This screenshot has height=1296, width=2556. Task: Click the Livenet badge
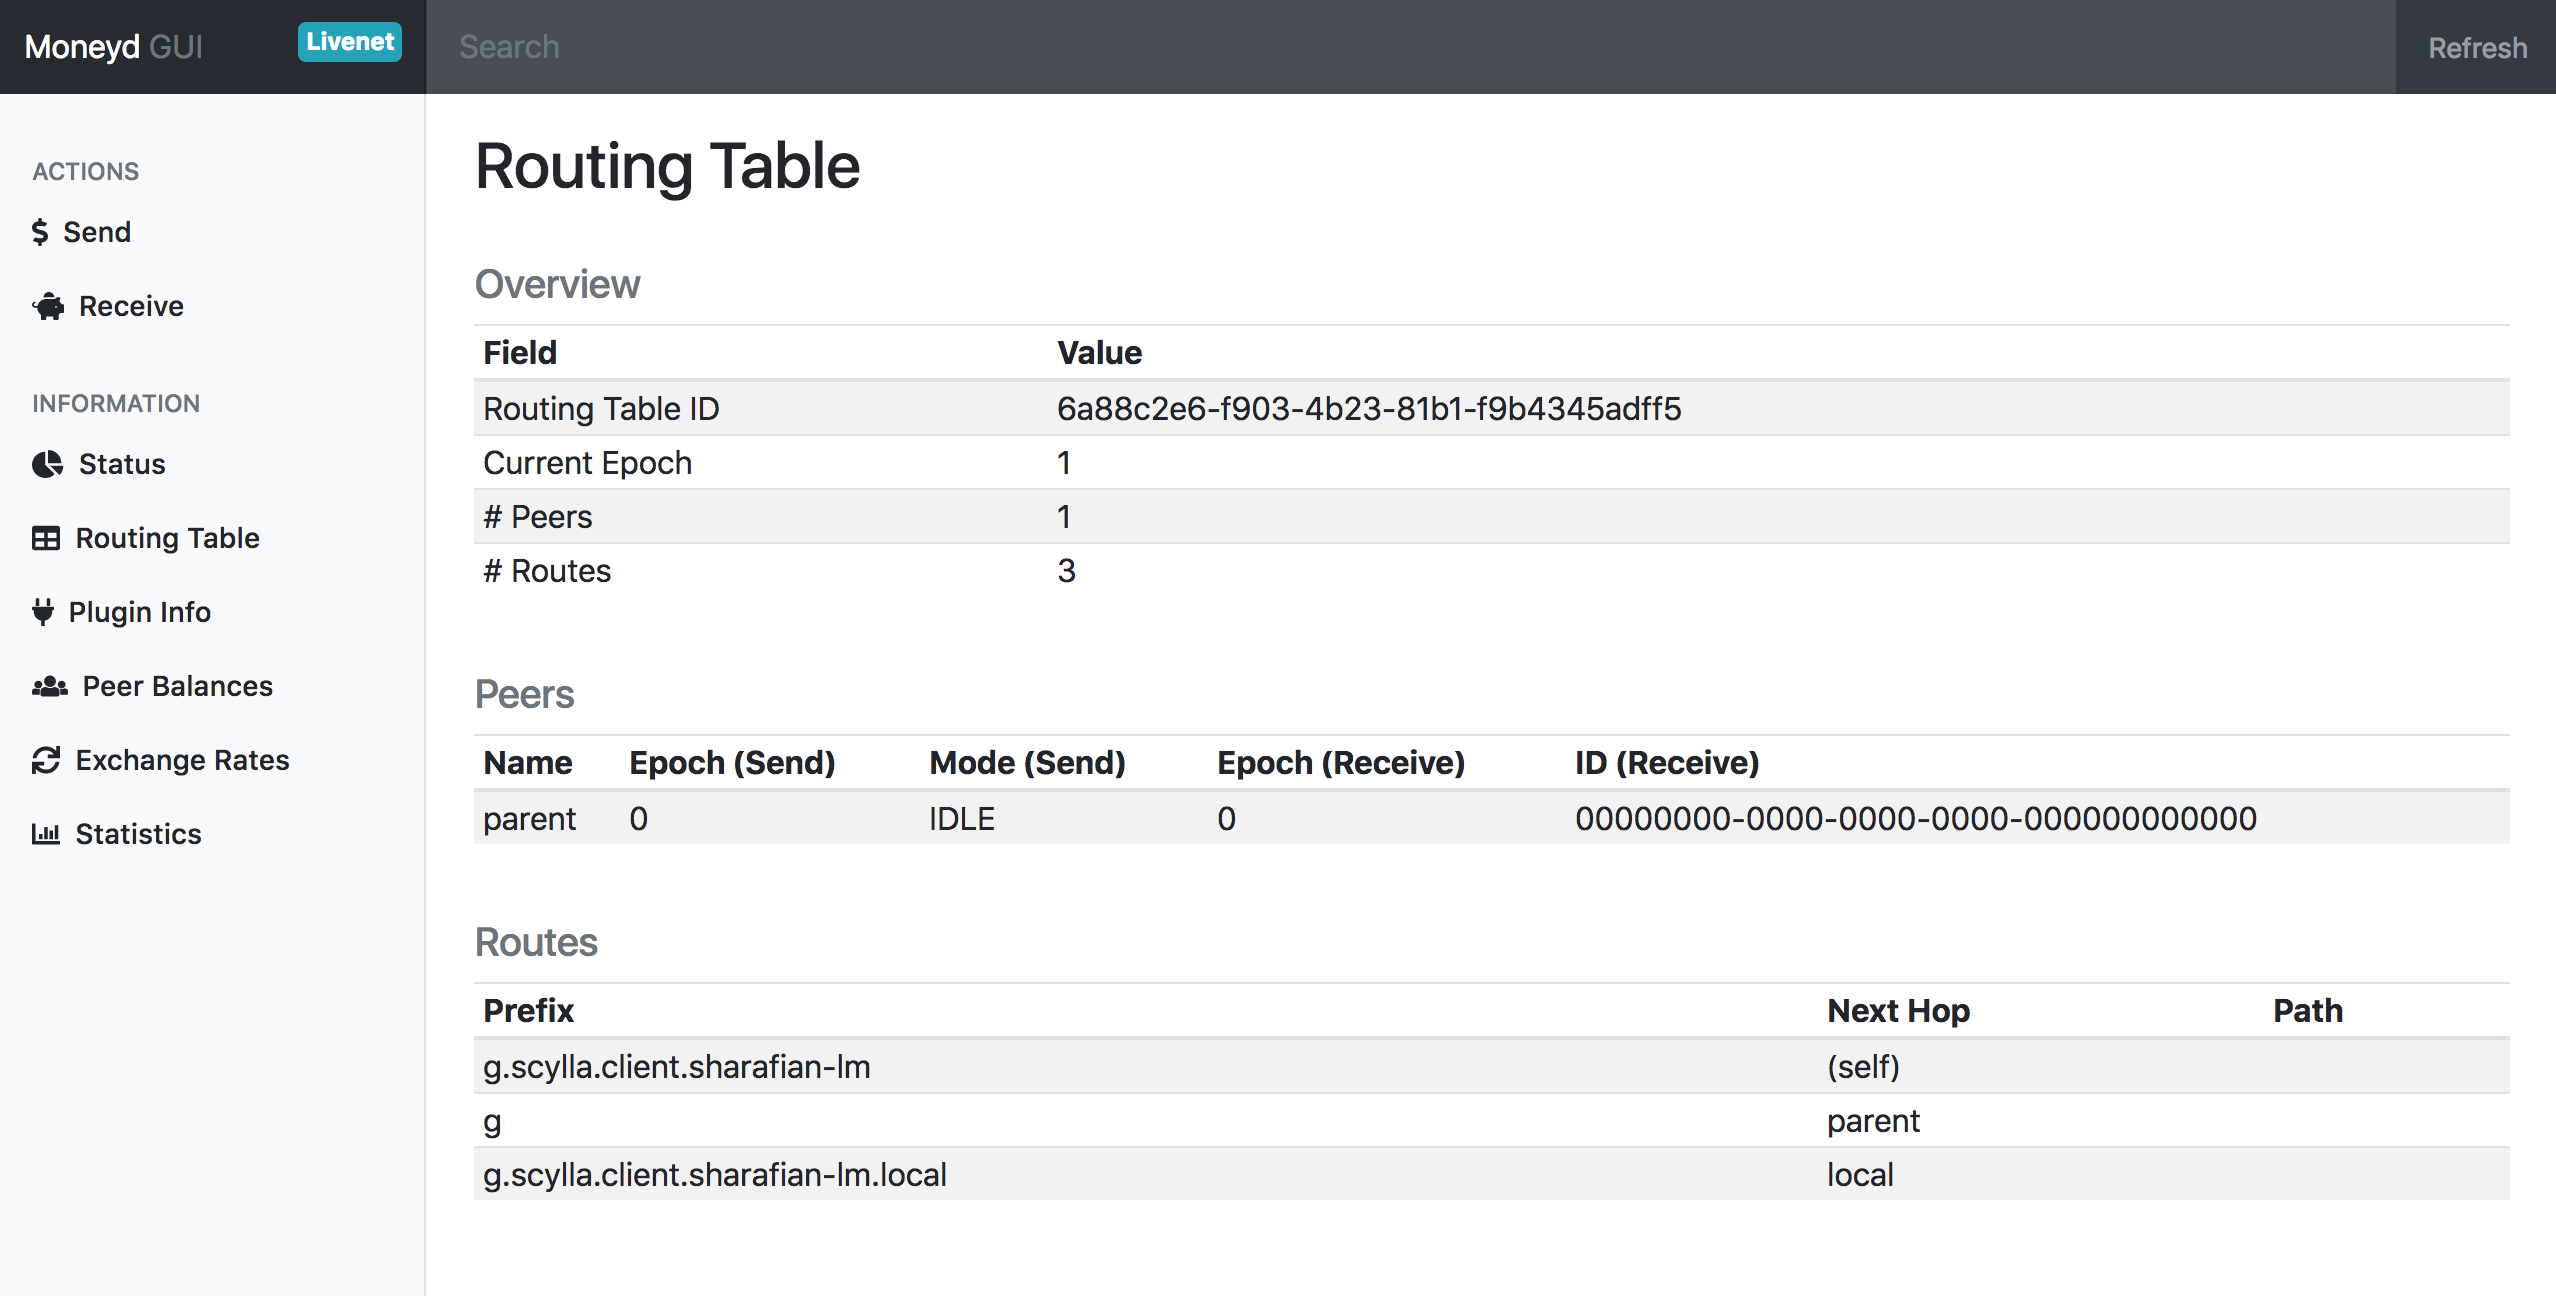(350, 42)
